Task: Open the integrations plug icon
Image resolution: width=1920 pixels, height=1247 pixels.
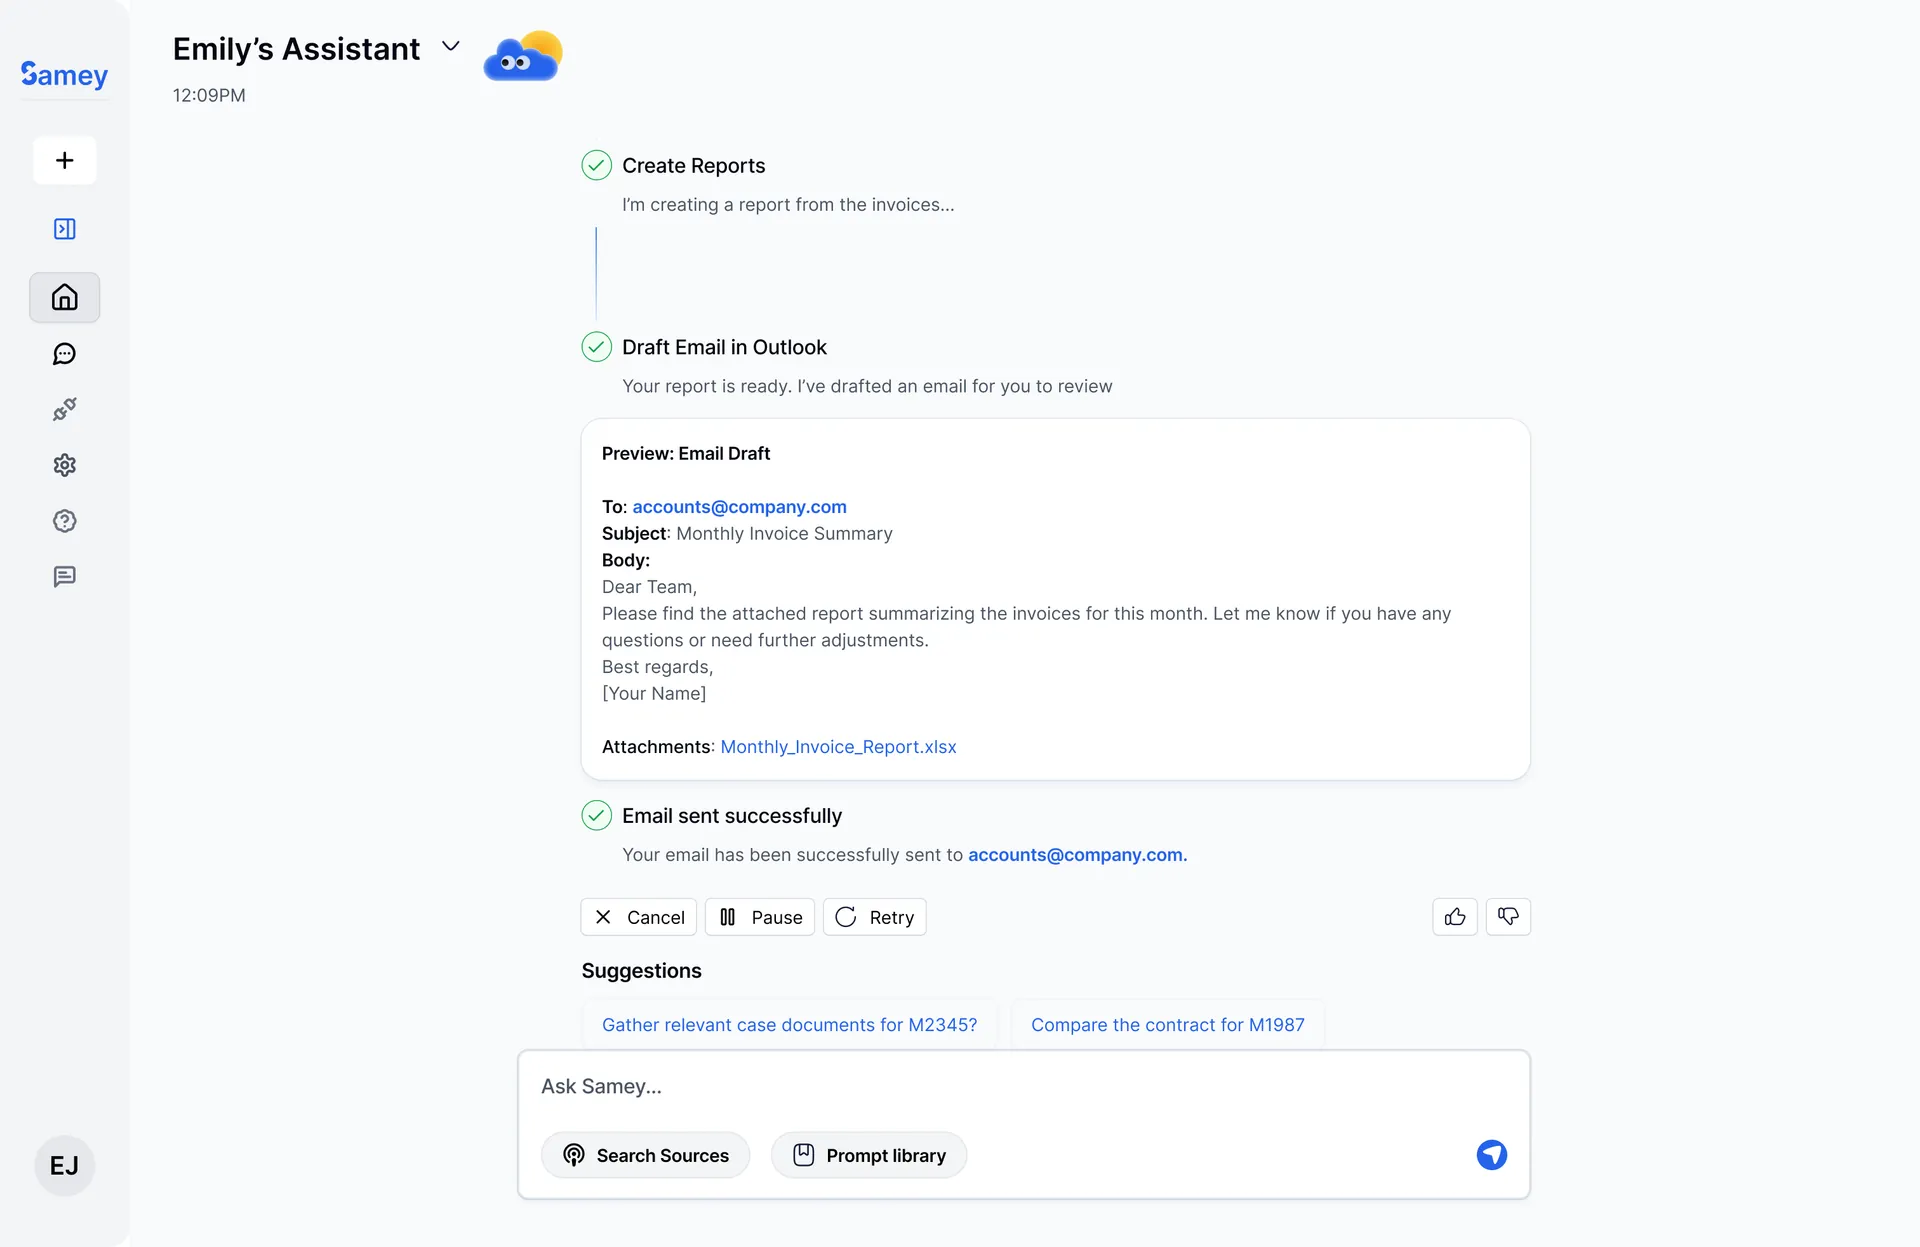Action: click(x=65, y=409)
